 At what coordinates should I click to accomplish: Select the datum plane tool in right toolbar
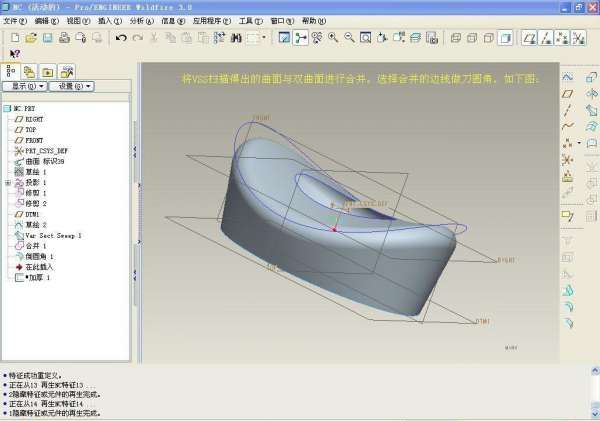click(x=568, y=94)
